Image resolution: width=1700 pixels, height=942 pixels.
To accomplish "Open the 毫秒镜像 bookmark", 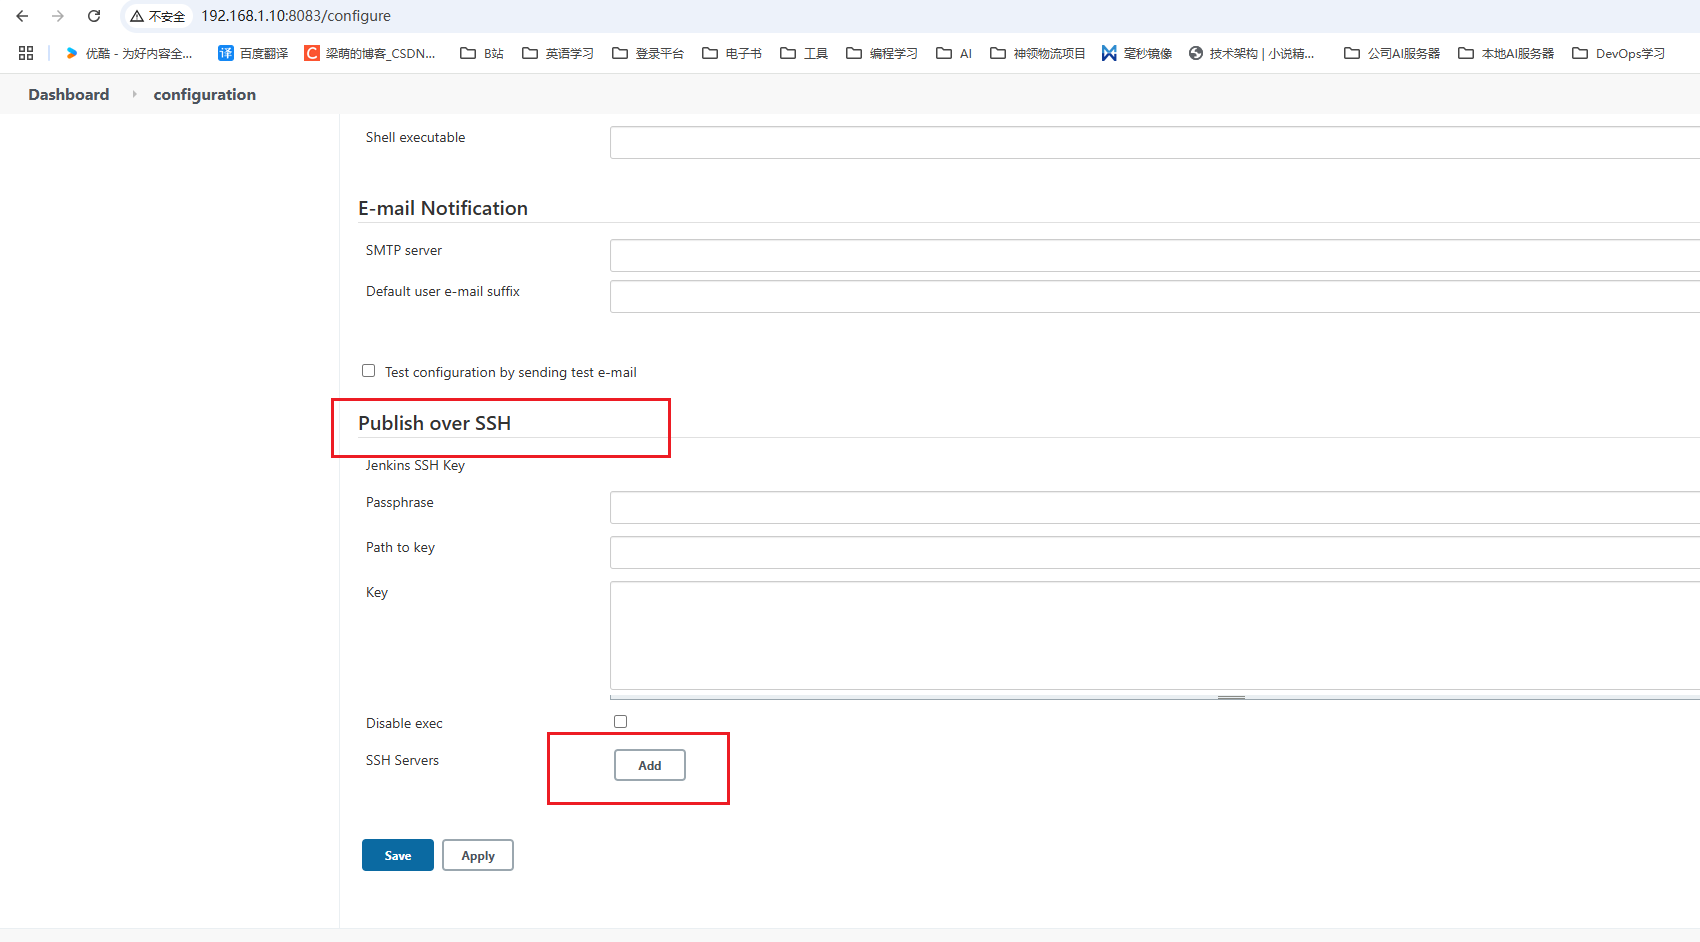I will (x=1136, y=53).
